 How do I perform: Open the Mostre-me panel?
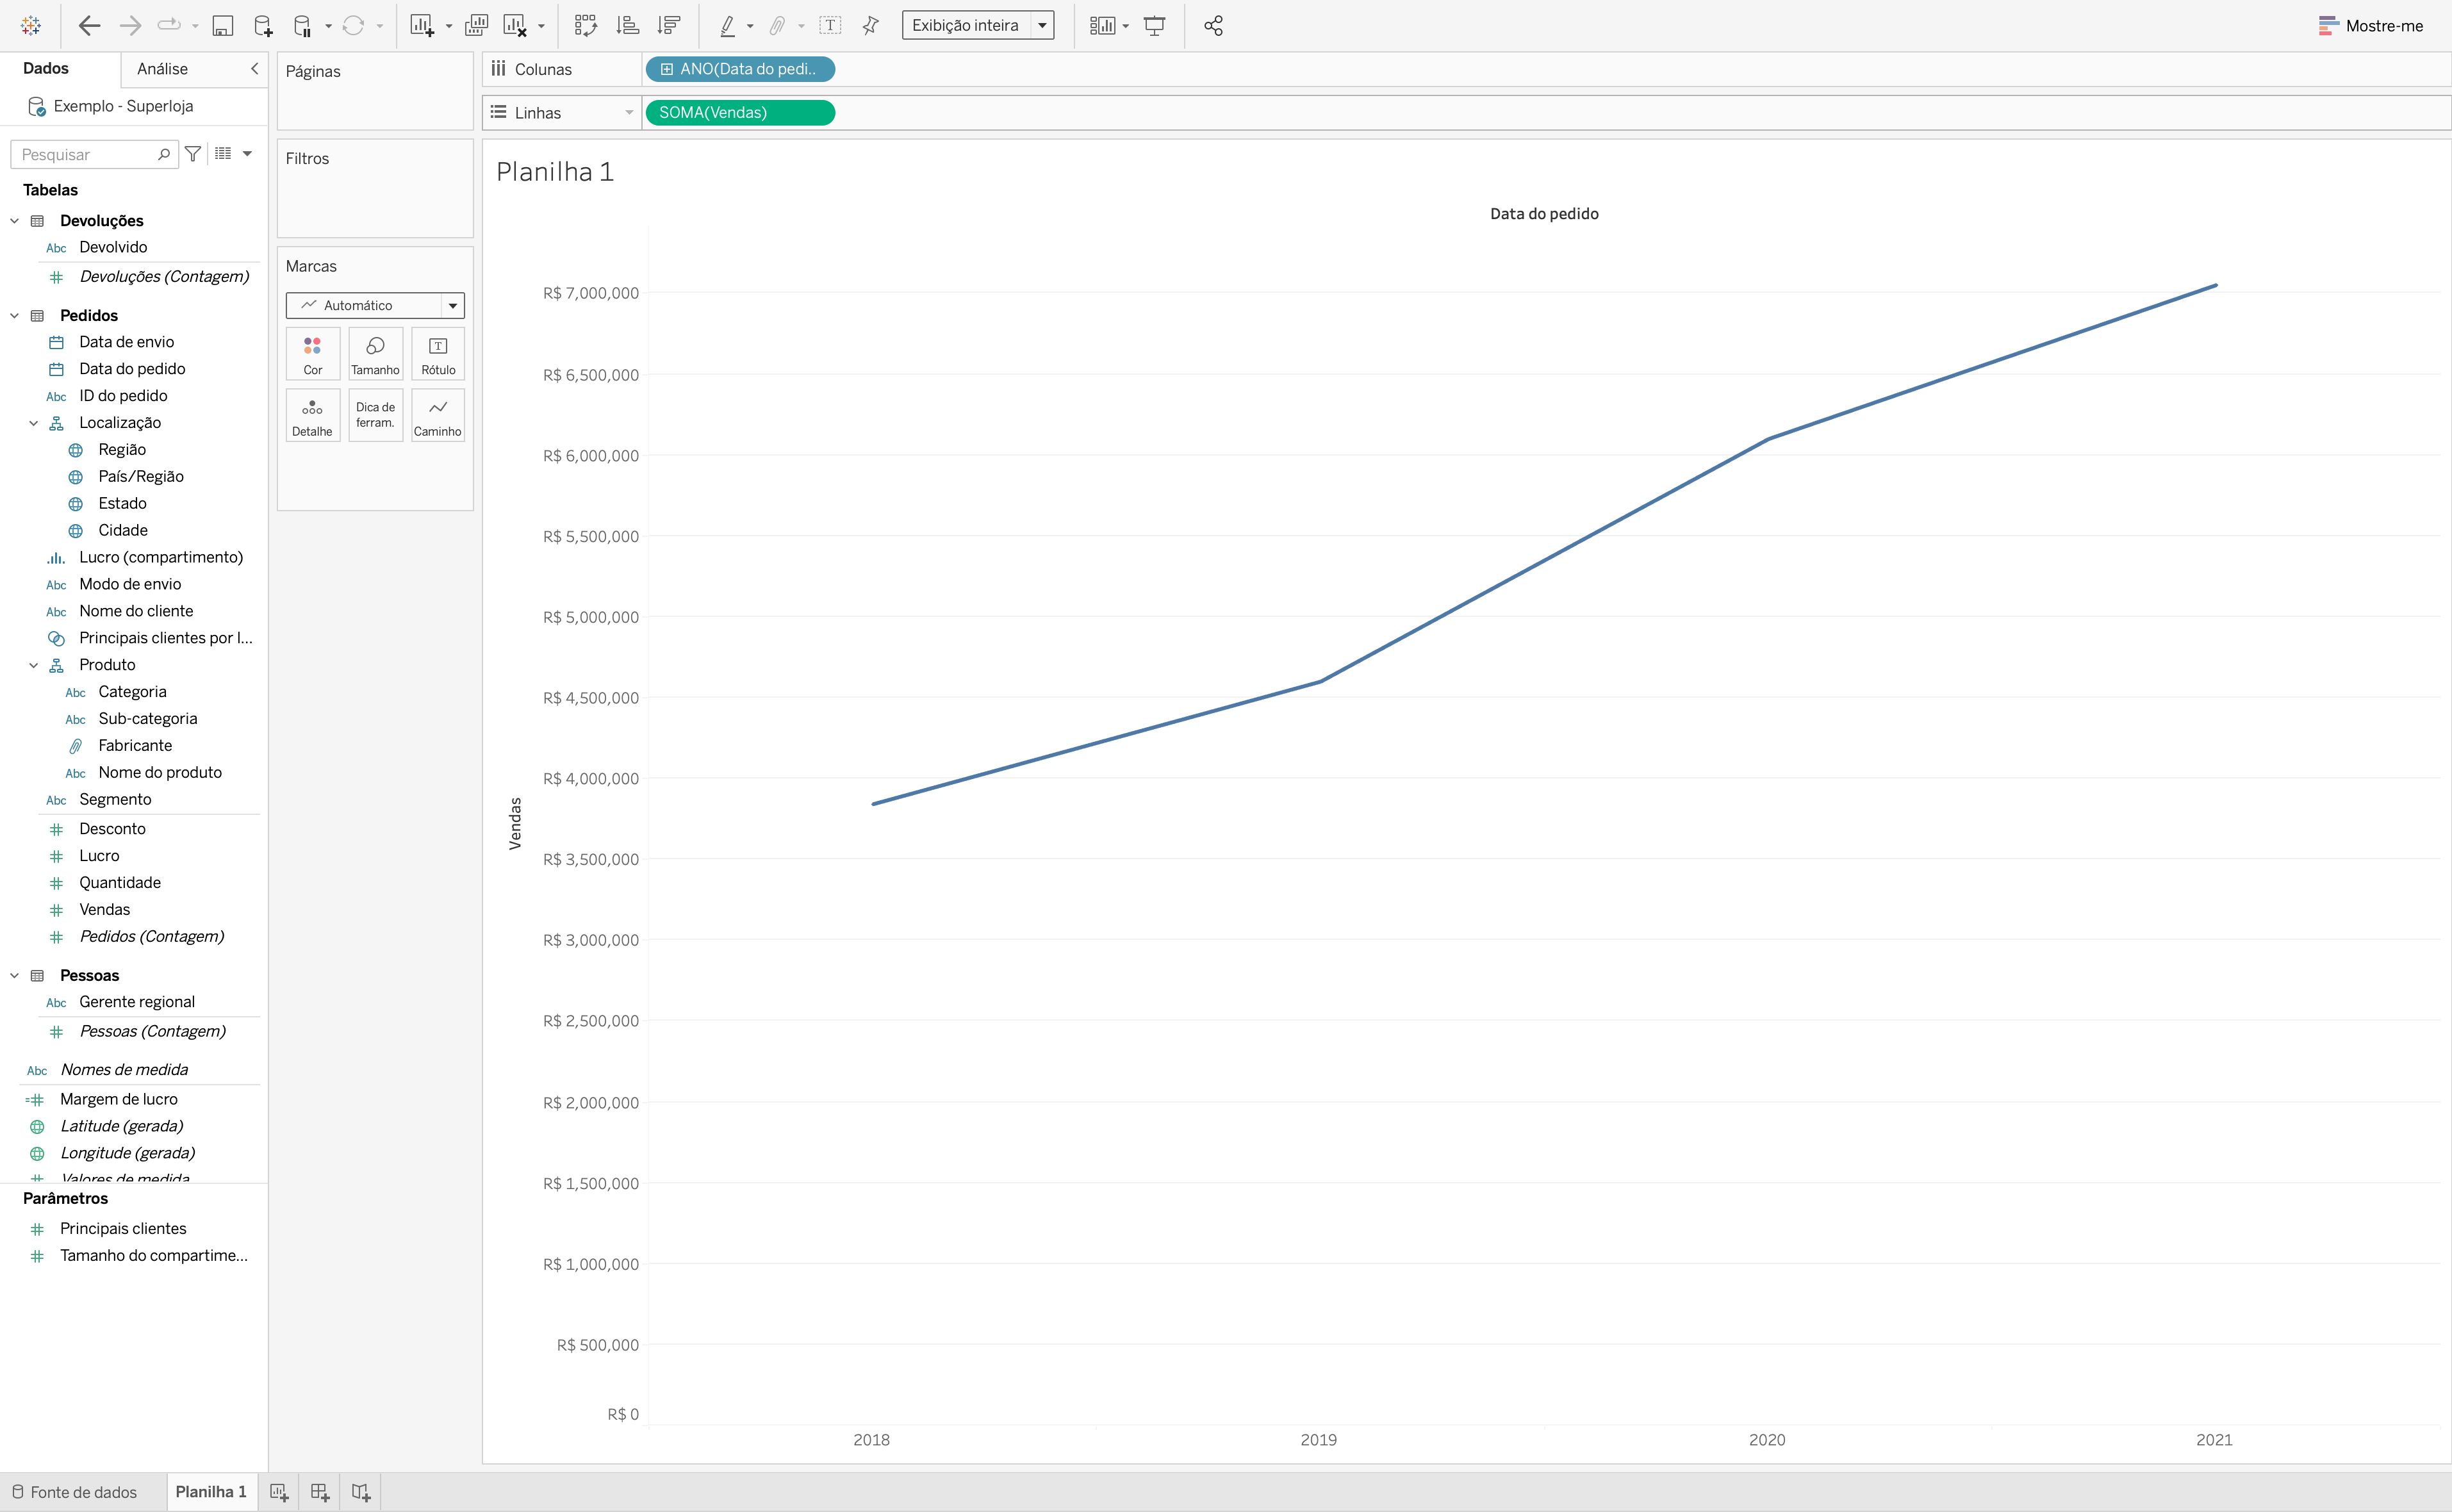point(2371,26)
